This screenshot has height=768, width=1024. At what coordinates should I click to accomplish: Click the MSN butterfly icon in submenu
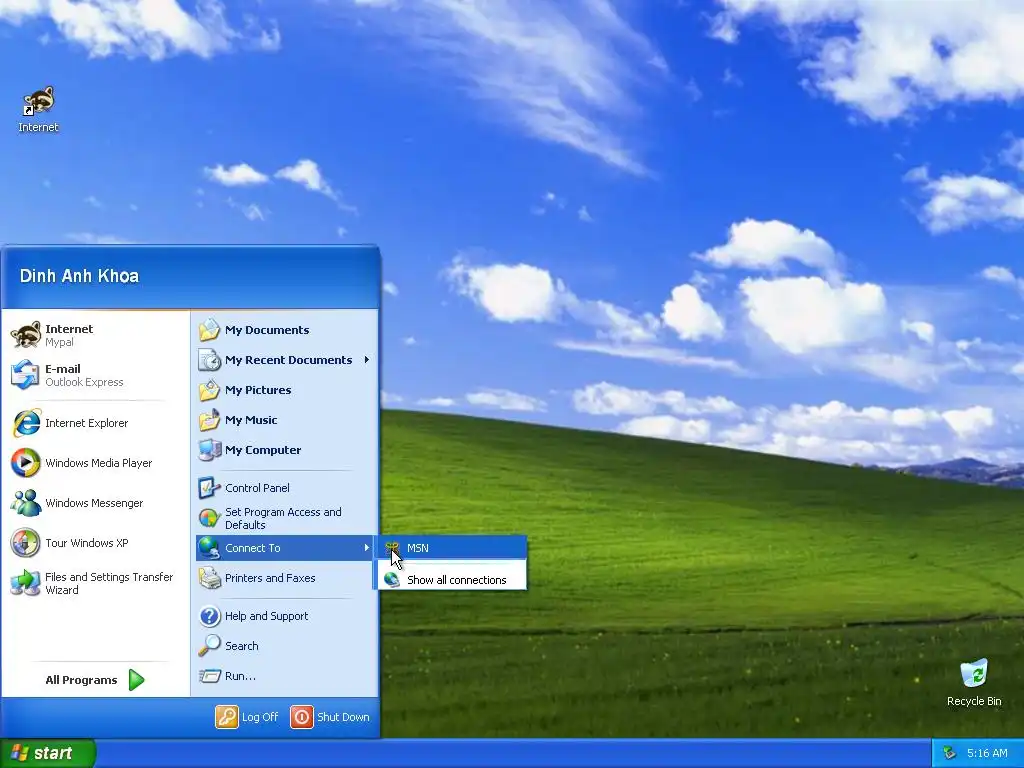tap(392, 548)
